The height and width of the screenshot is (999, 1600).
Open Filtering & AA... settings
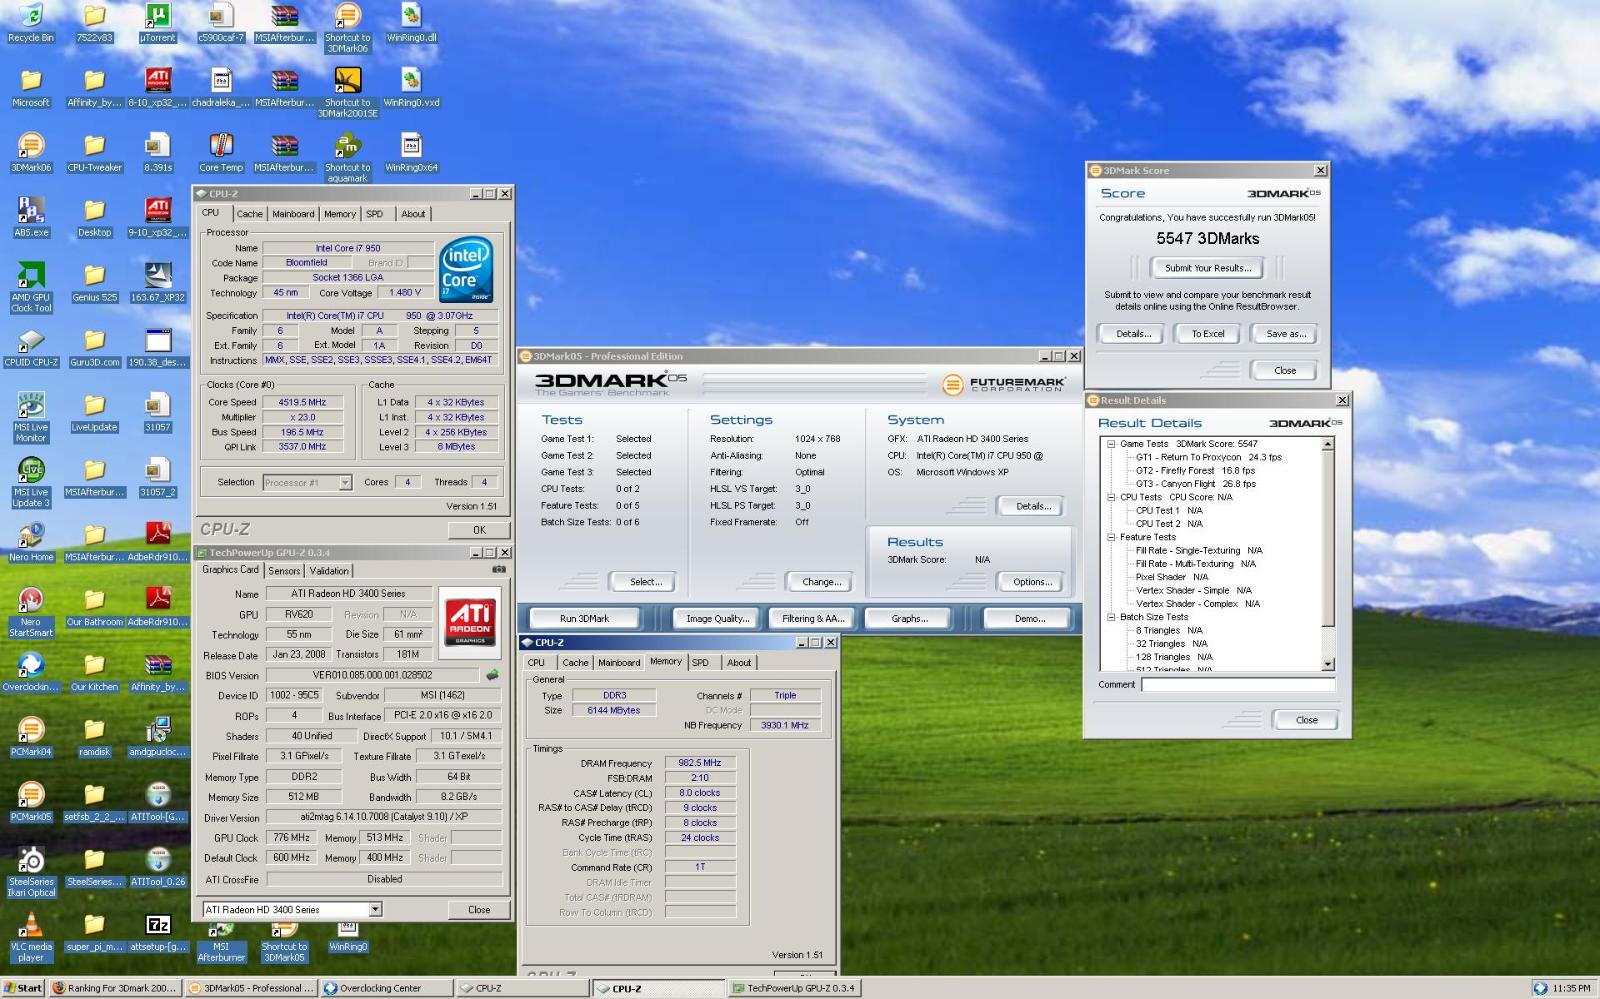[x=812, y=619]
